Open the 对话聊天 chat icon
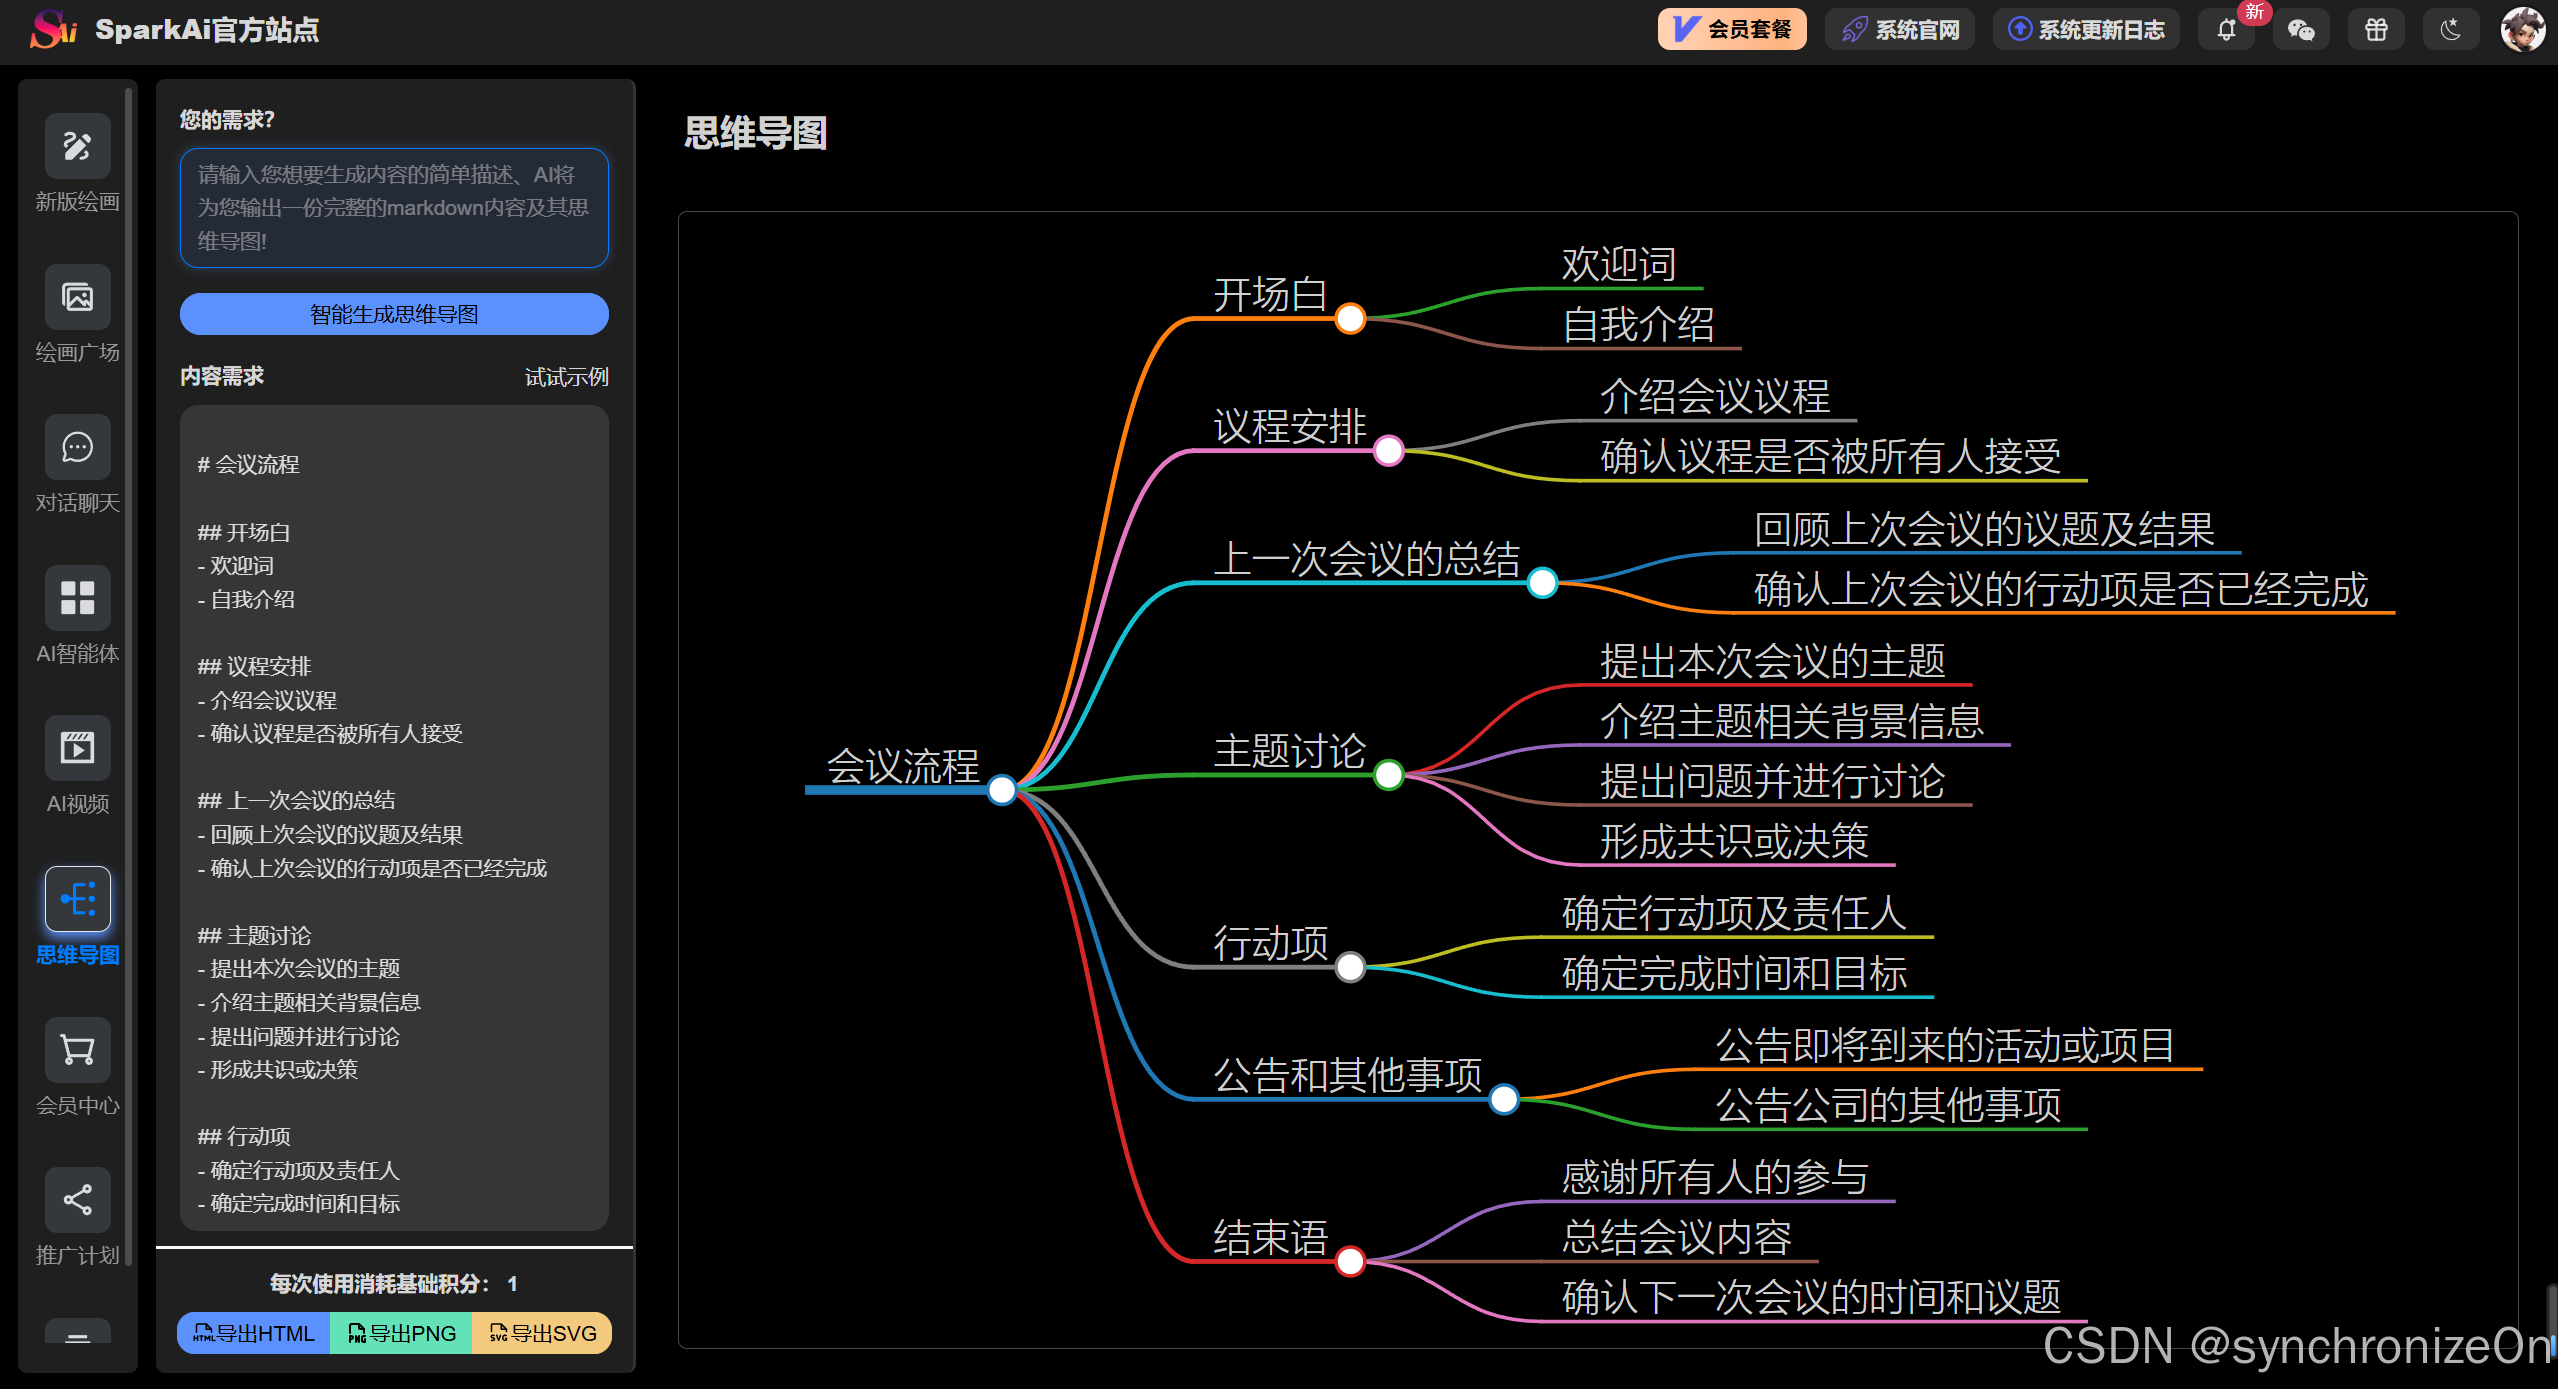Screen dimensions: 2558x1389 click(77, 447)
